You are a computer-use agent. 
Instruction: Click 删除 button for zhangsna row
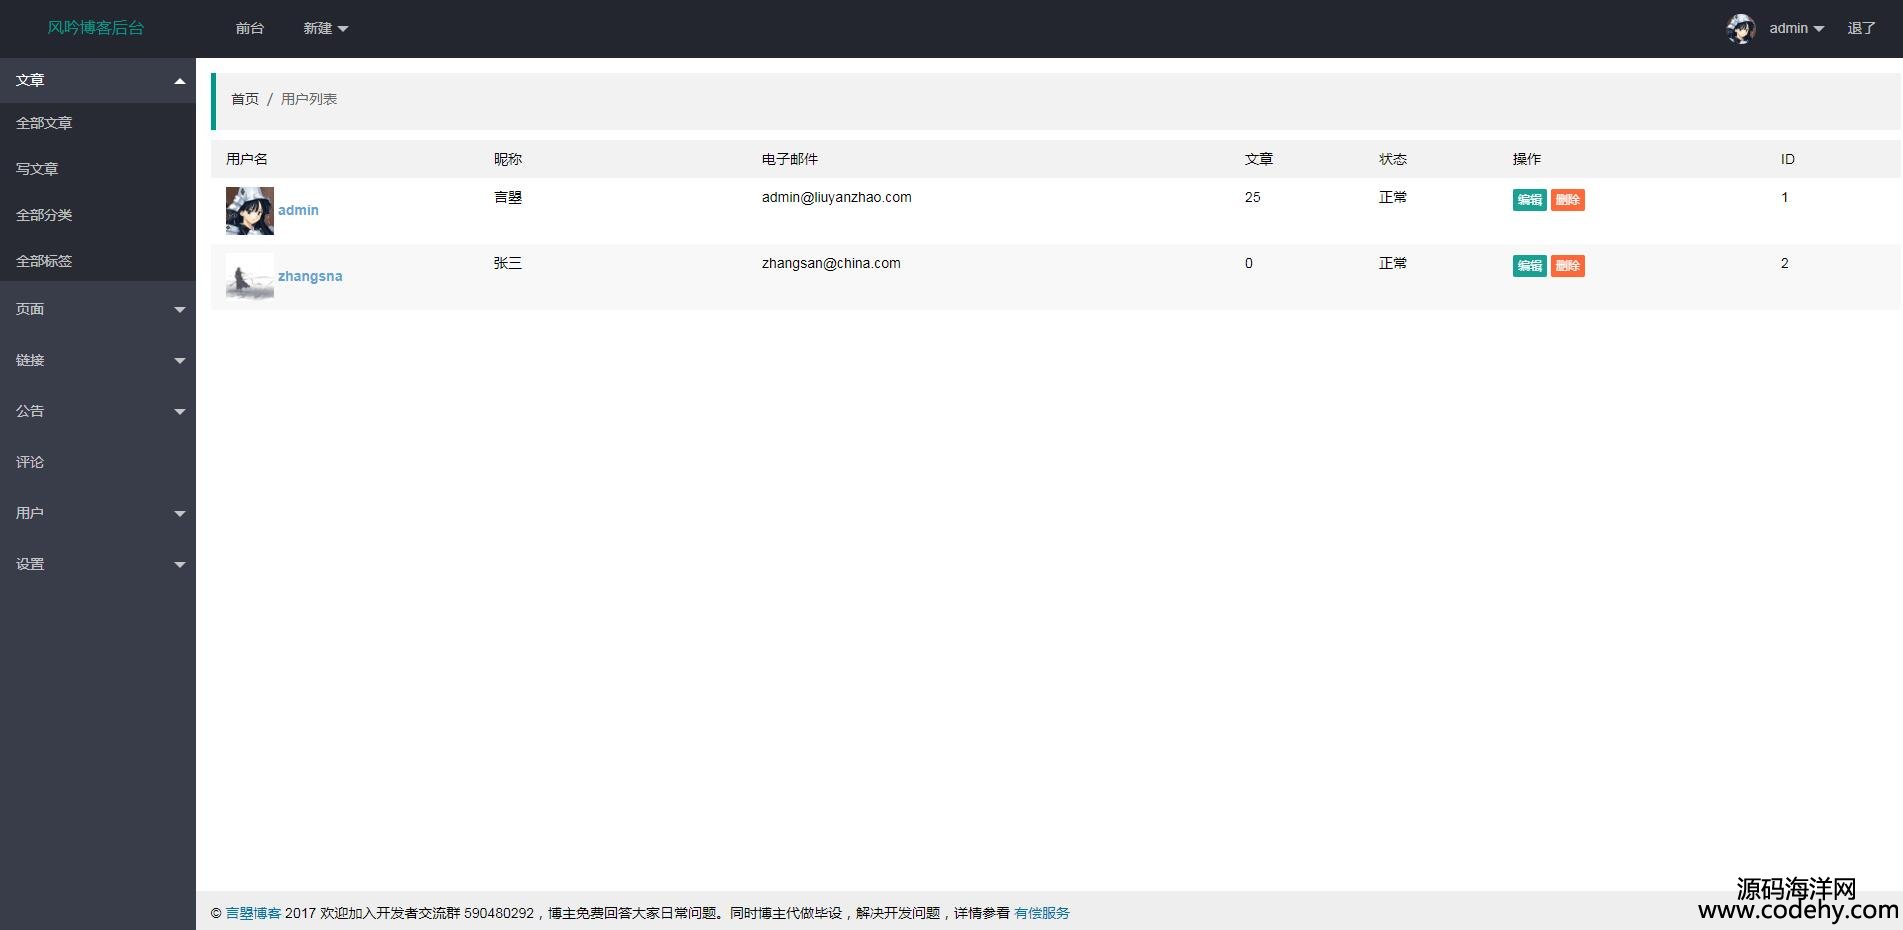point(1568,266)
